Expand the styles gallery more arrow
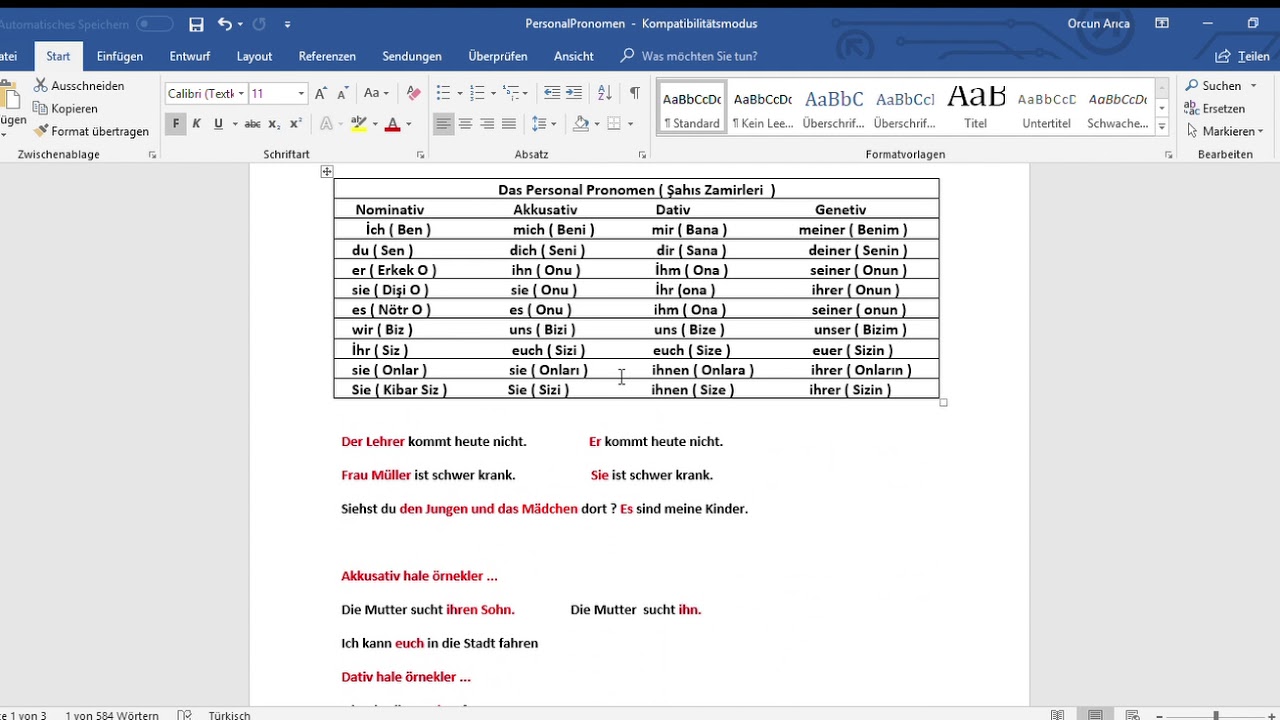Screen dimensions: 1280x720 pos(1162,127)
